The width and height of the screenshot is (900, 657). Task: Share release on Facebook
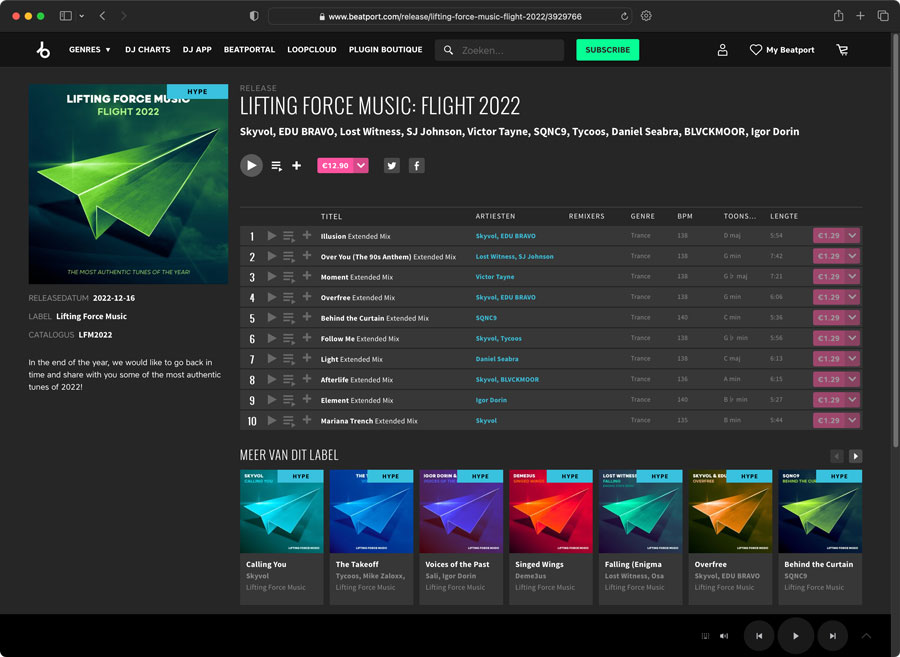coord(416,166)
